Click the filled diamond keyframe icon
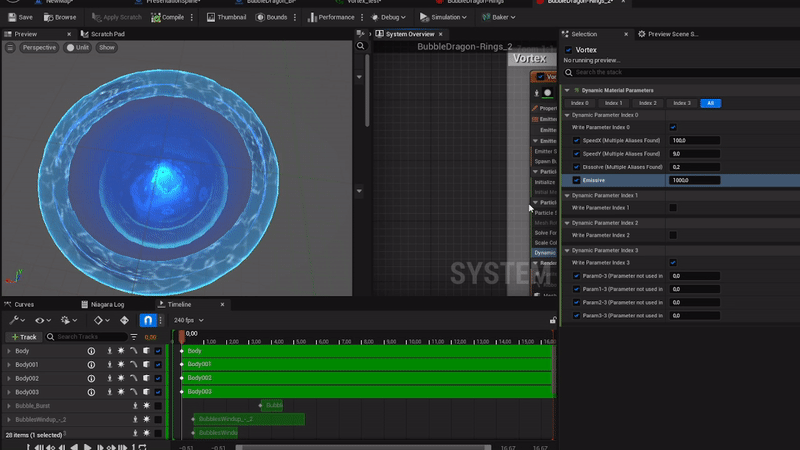This screenshot has height=450, width=800. pyautogui.click(x=124, y=320)
